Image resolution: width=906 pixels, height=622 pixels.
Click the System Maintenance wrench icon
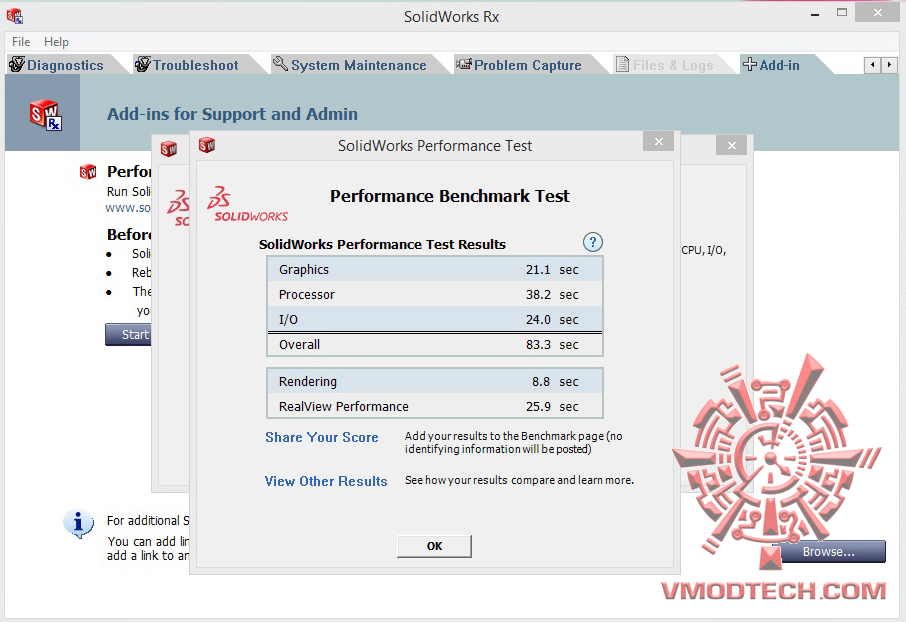pos(280,64)
